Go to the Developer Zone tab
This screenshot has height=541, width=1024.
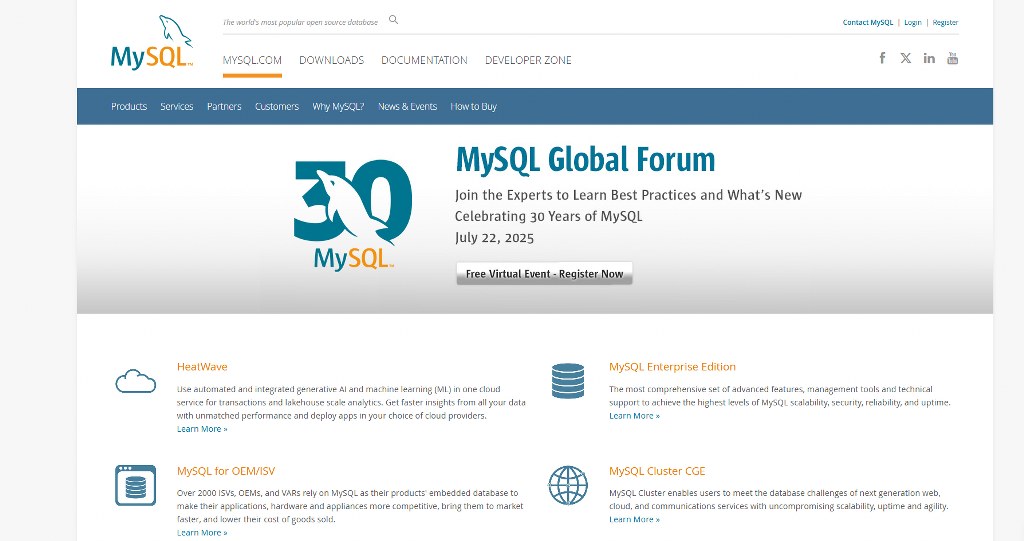tap(528, 60)
